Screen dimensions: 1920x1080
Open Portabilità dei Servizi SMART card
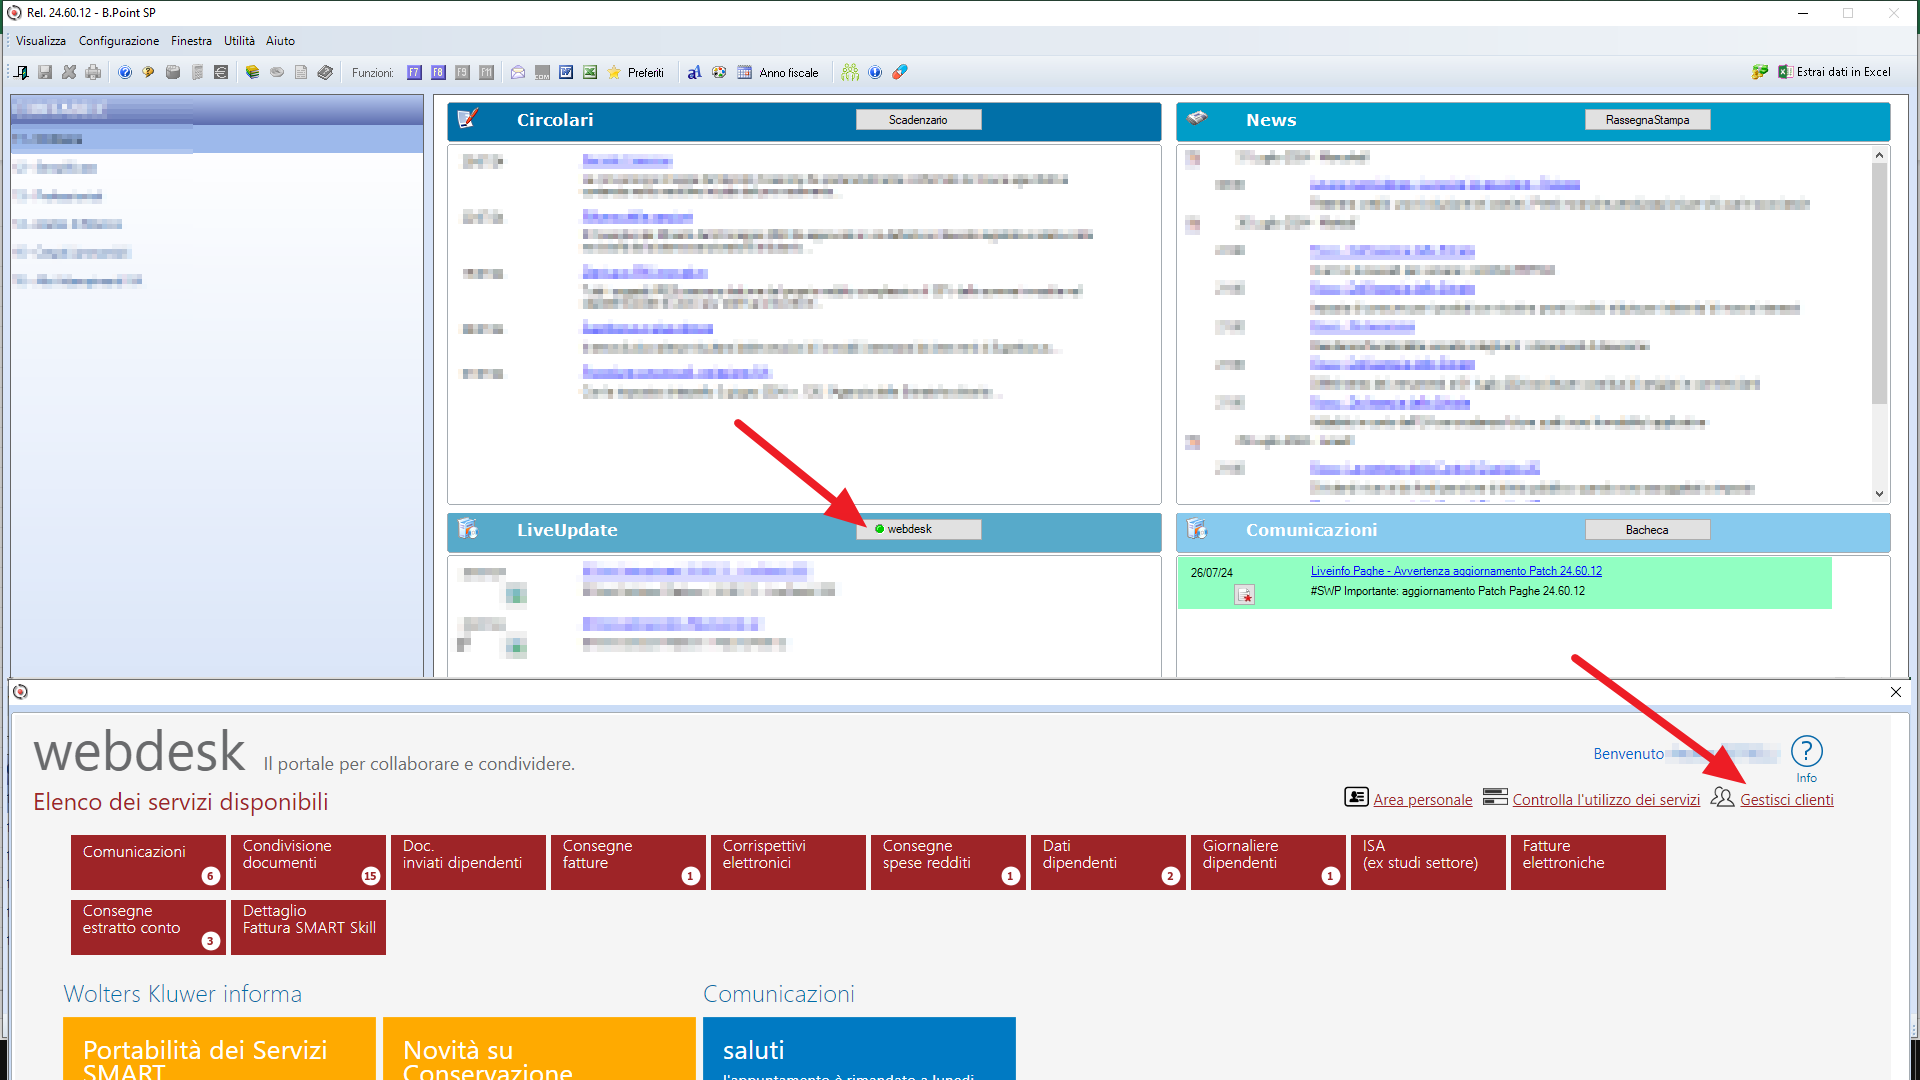click(219, 1048)
